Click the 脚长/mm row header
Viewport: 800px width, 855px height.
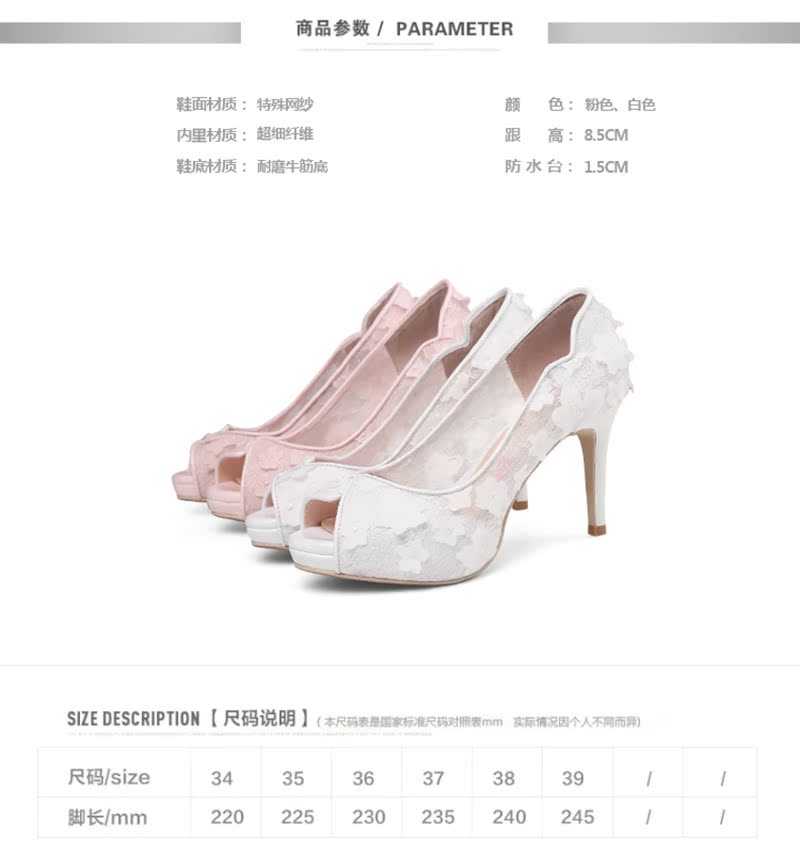107,817
